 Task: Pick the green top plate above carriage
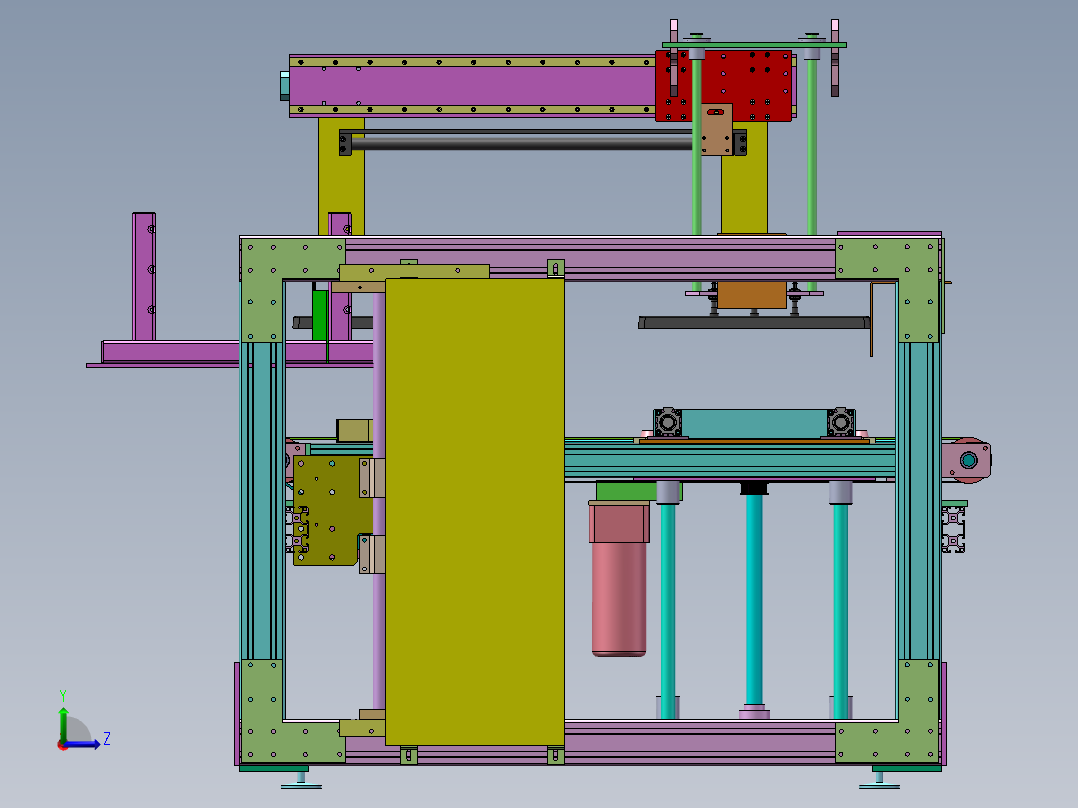tap(754, 45)
